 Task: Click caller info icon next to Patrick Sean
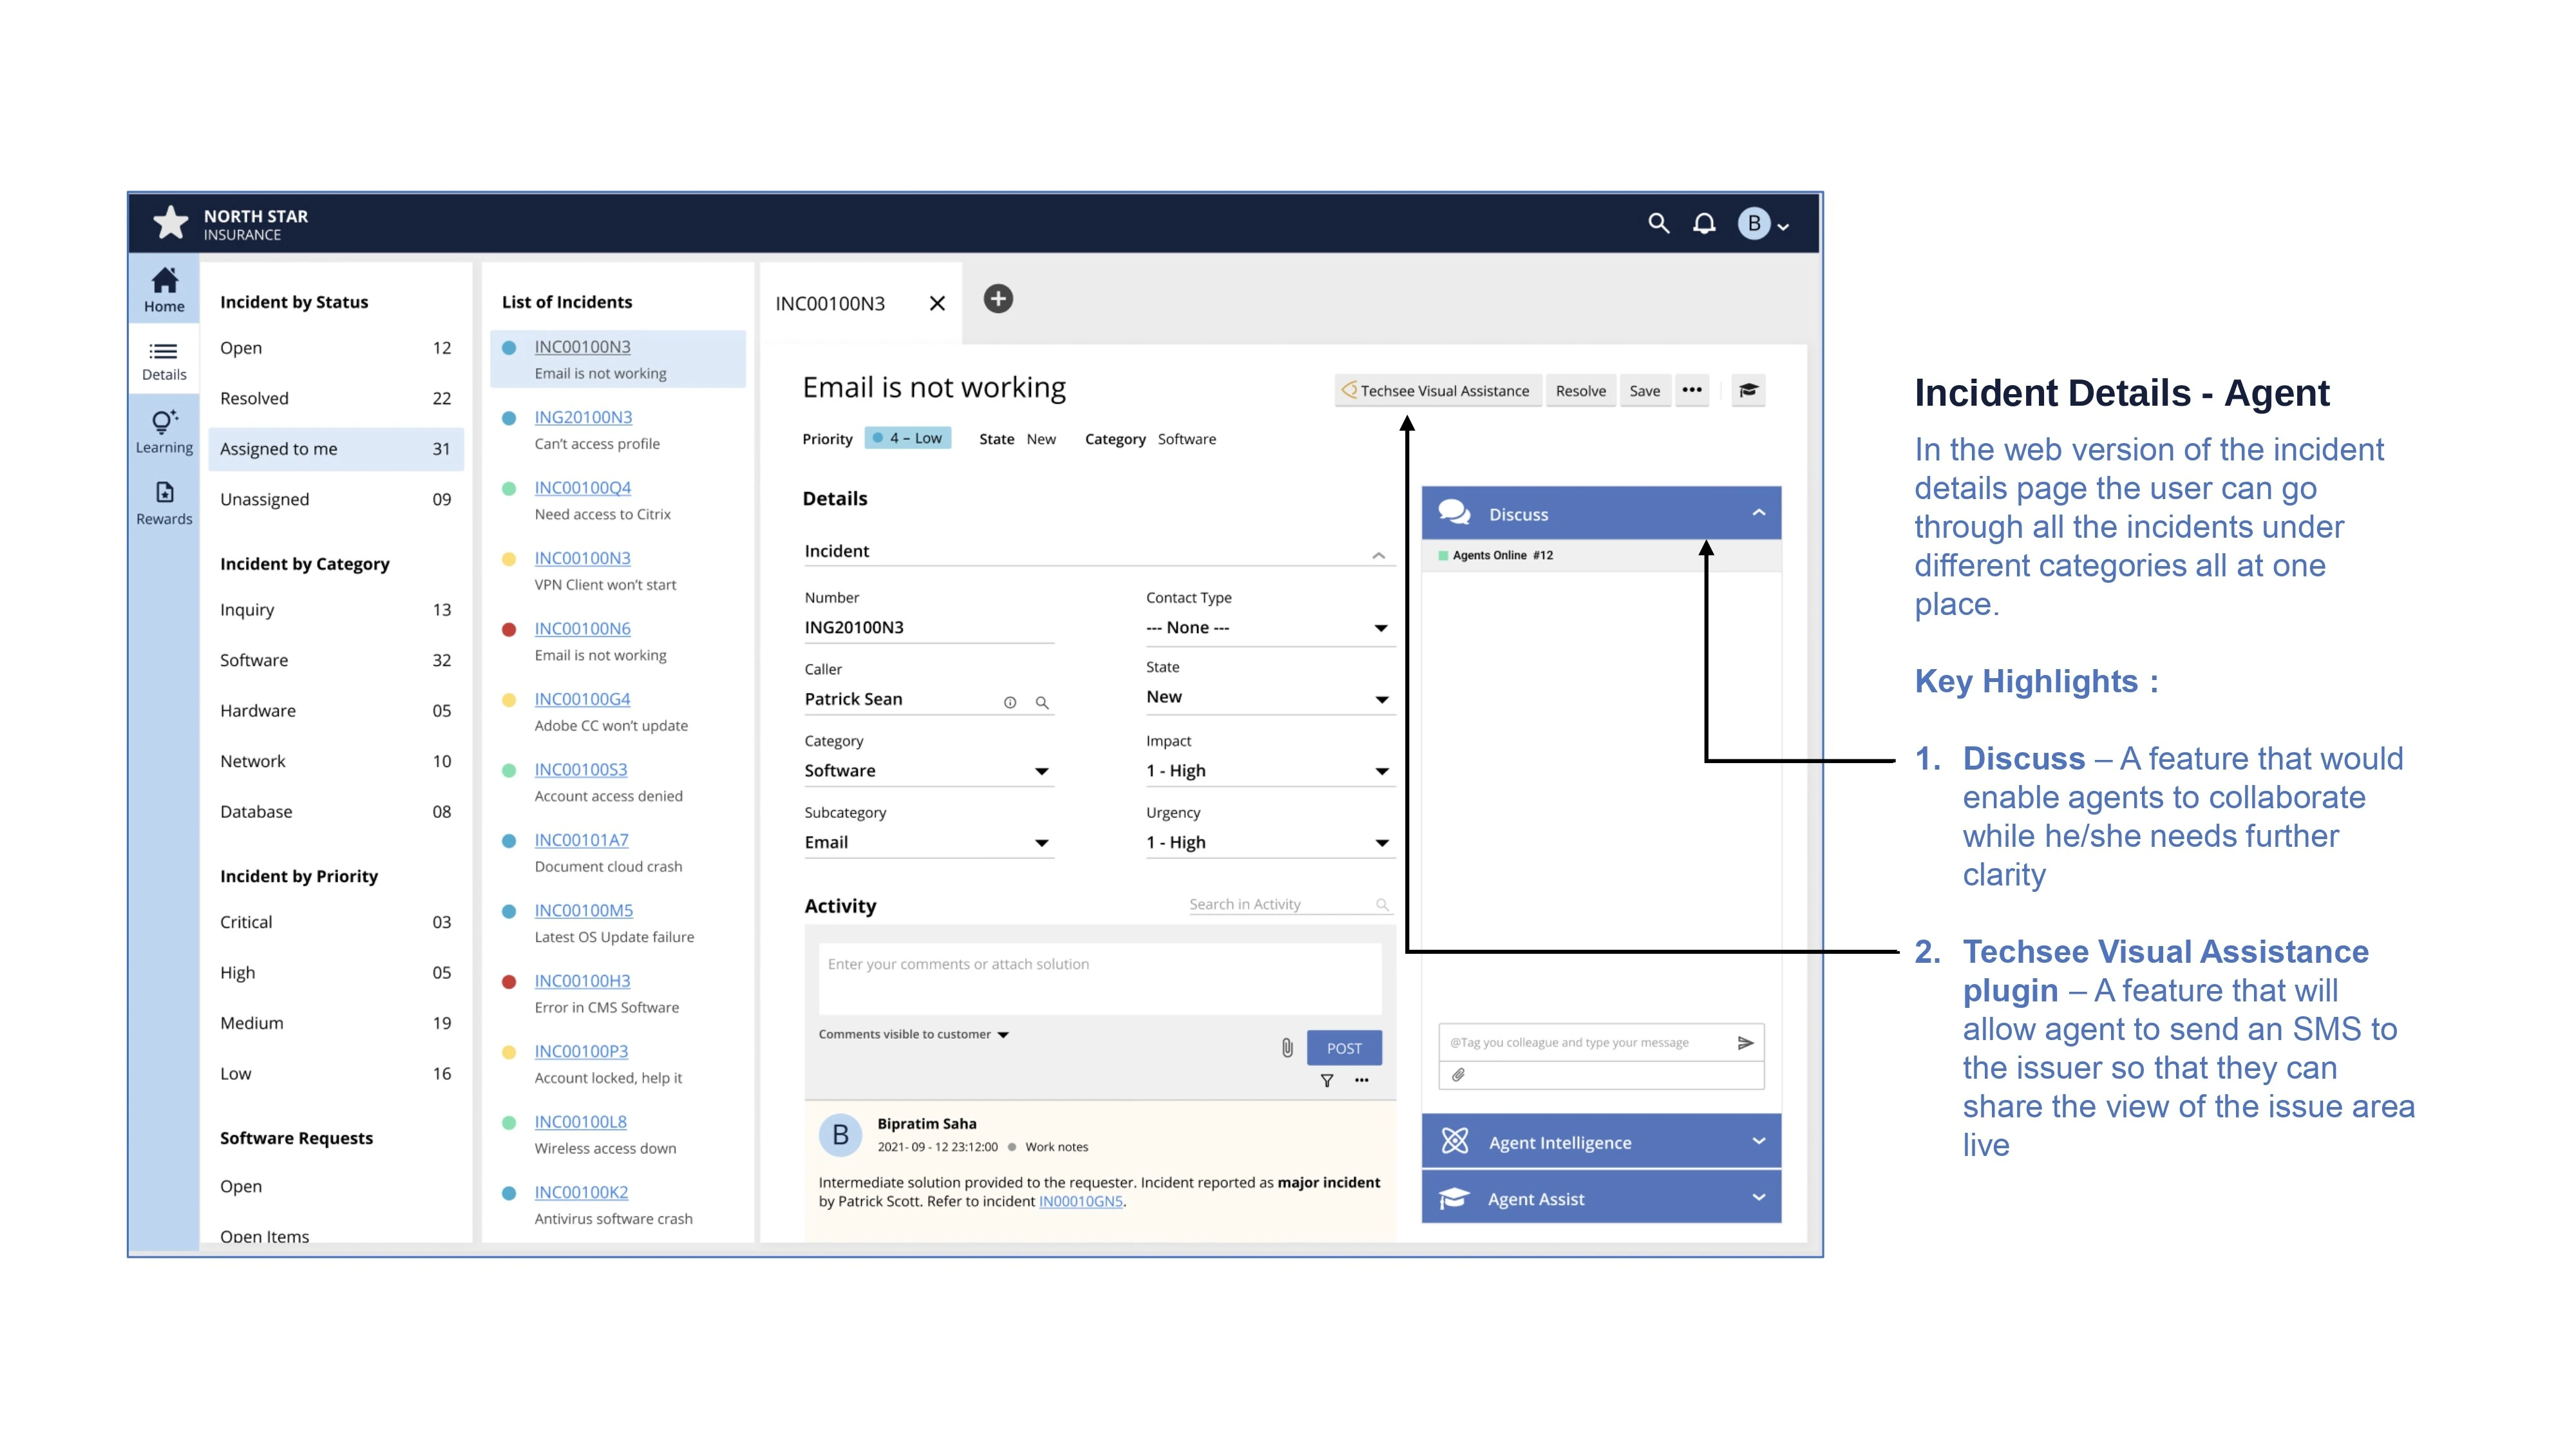coord(1010,702)
